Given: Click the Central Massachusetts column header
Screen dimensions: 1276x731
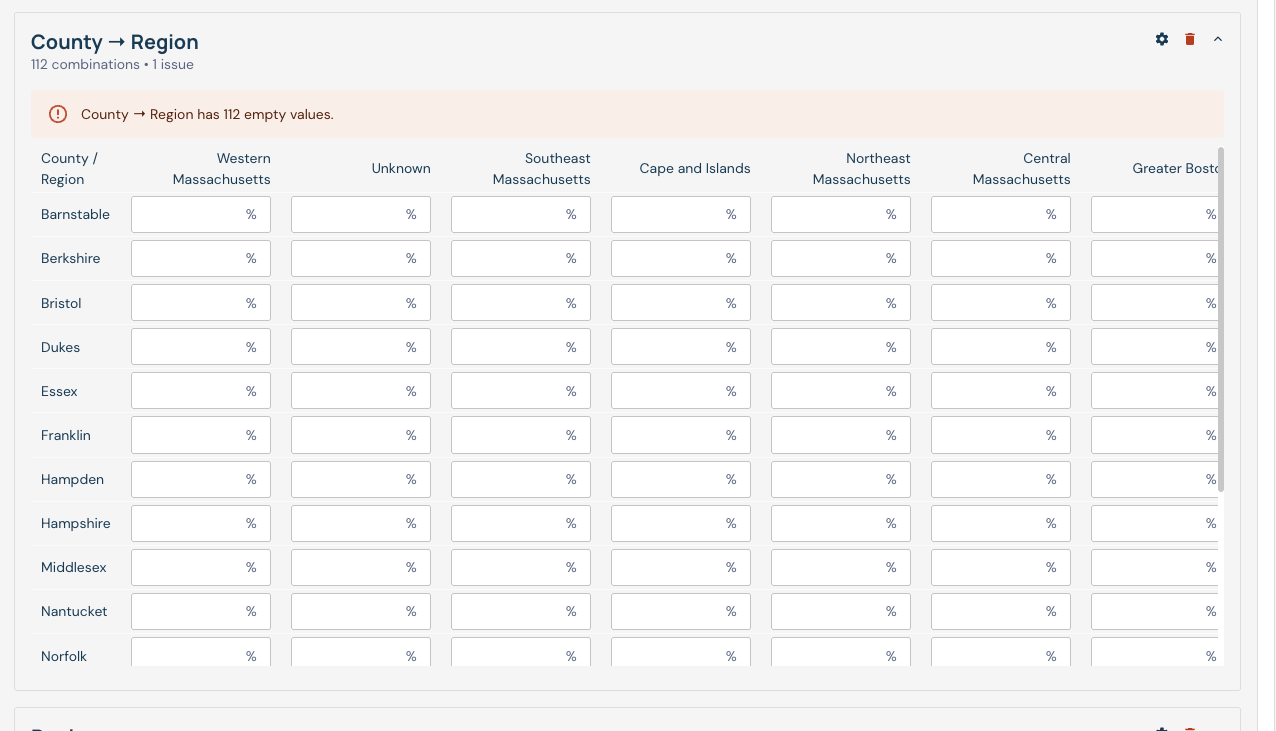Looking at the screenshot, I should click(x=1022, y=169).
